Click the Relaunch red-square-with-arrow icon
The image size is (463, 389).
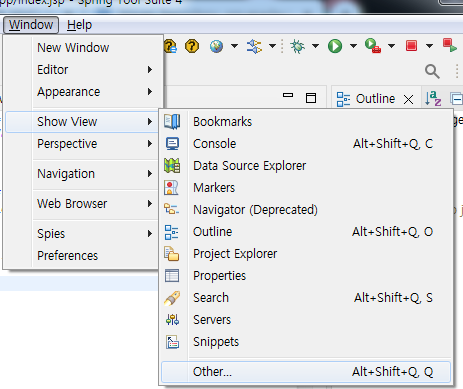point(449,45)
